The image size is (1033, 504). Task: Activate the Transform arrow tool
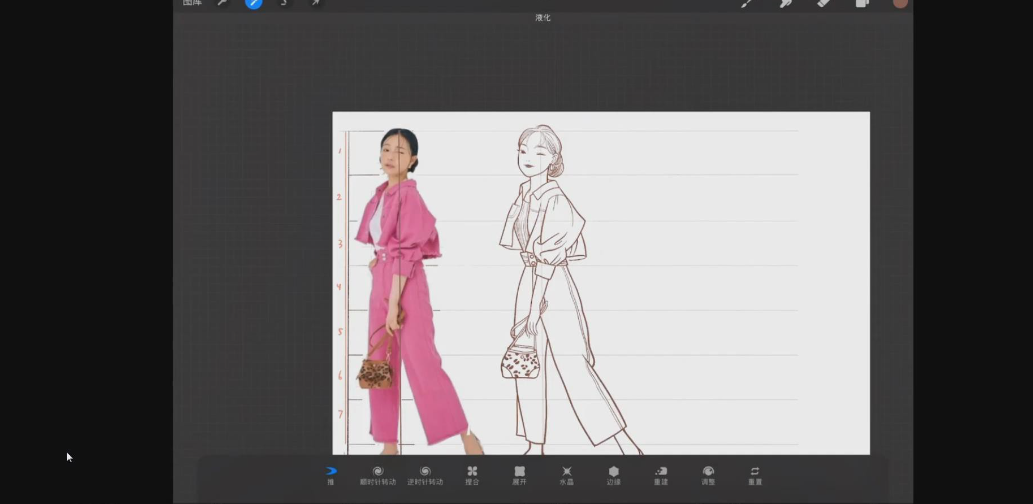[316, 3]
